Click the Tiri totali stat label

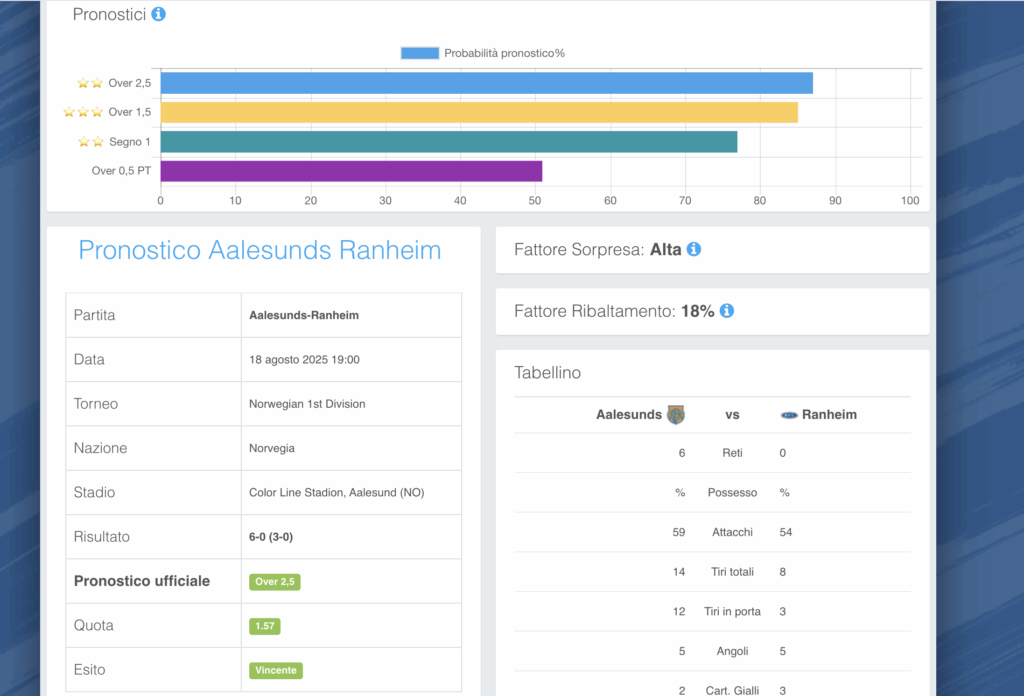click(732, 572)
